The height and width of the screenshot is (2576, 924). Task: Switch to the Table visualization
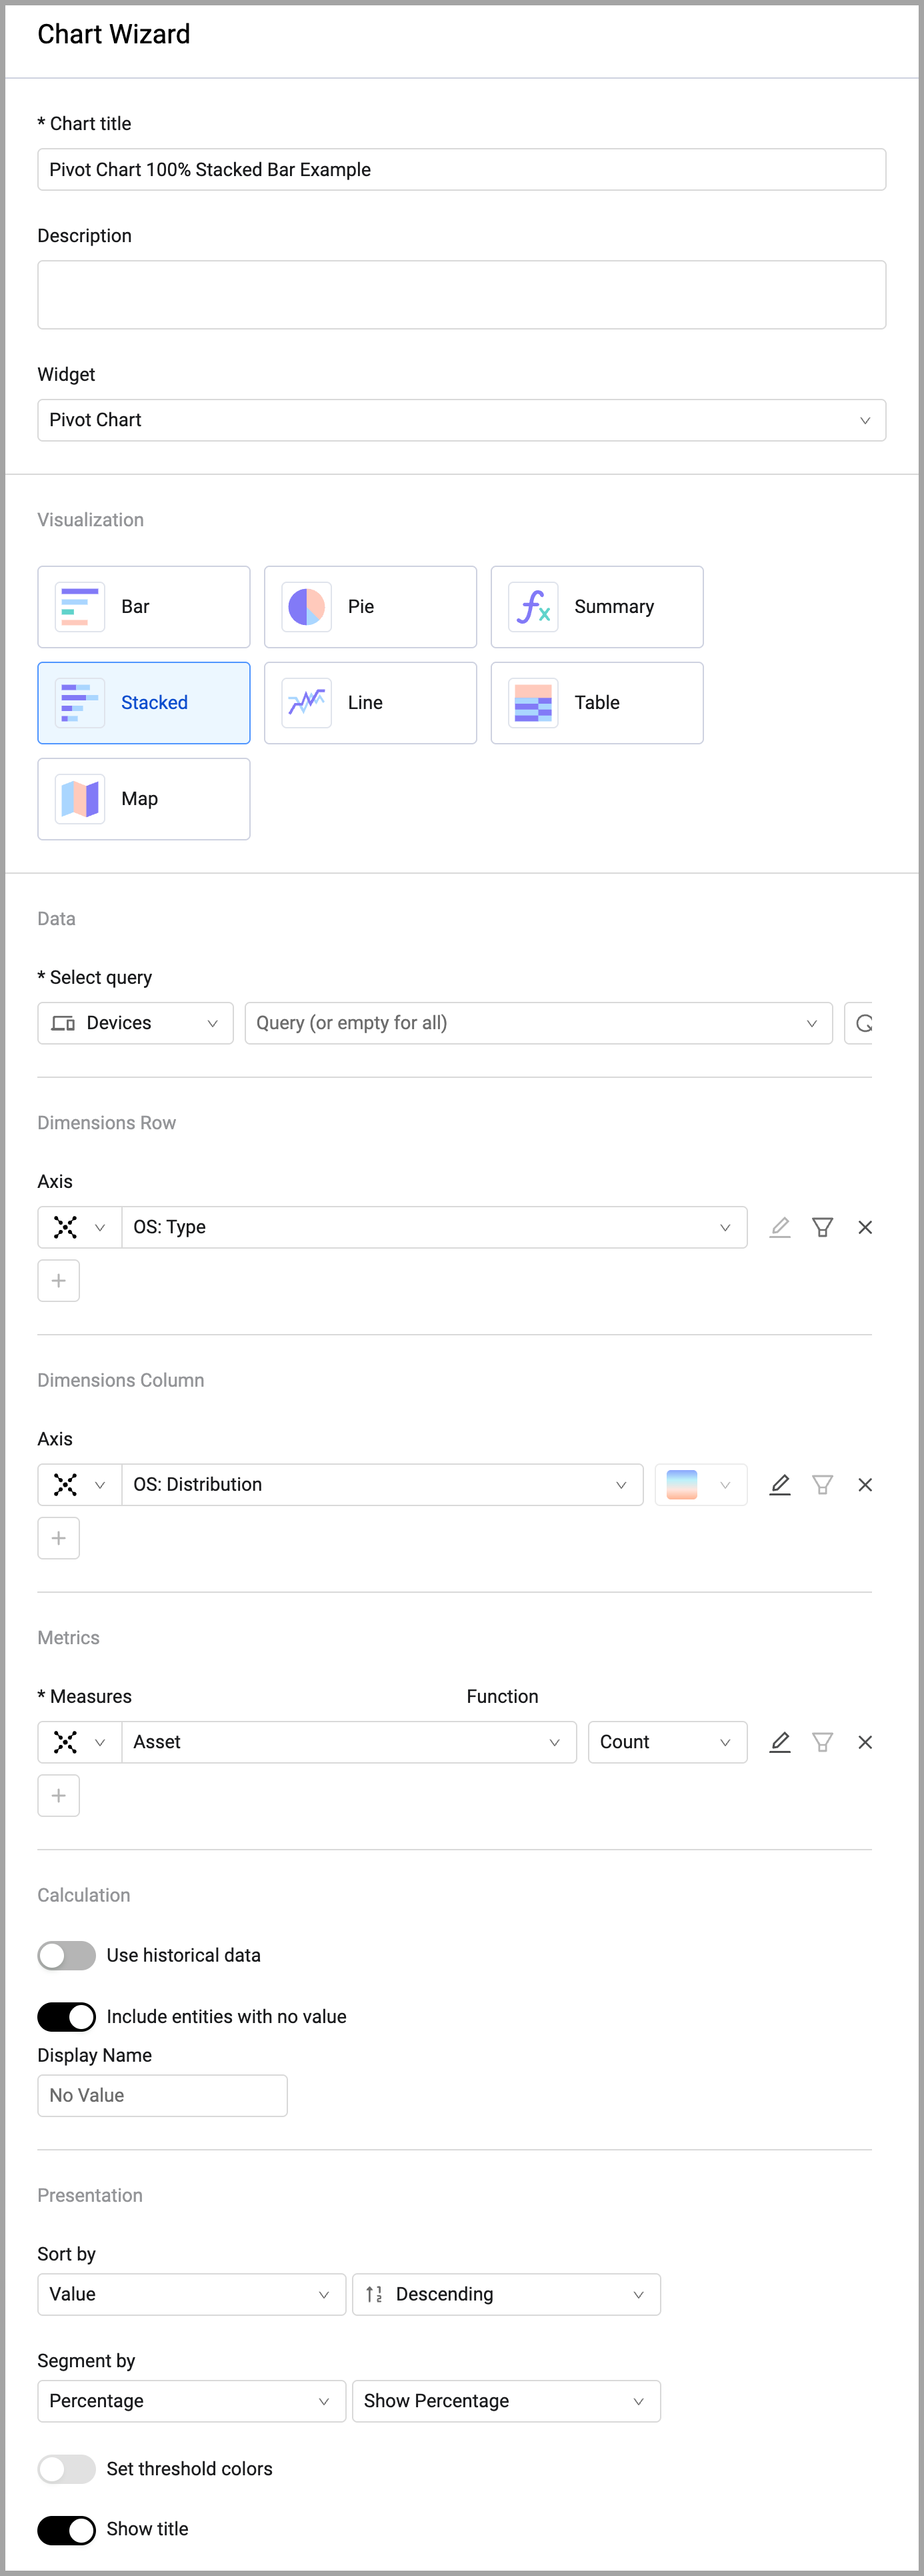[x=596, y=703]
